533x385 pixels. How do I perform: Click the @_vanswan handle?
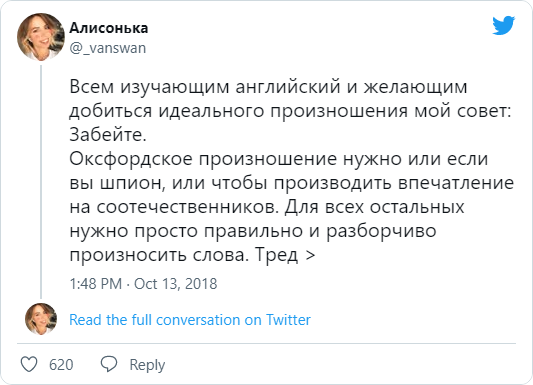(108, 48)
